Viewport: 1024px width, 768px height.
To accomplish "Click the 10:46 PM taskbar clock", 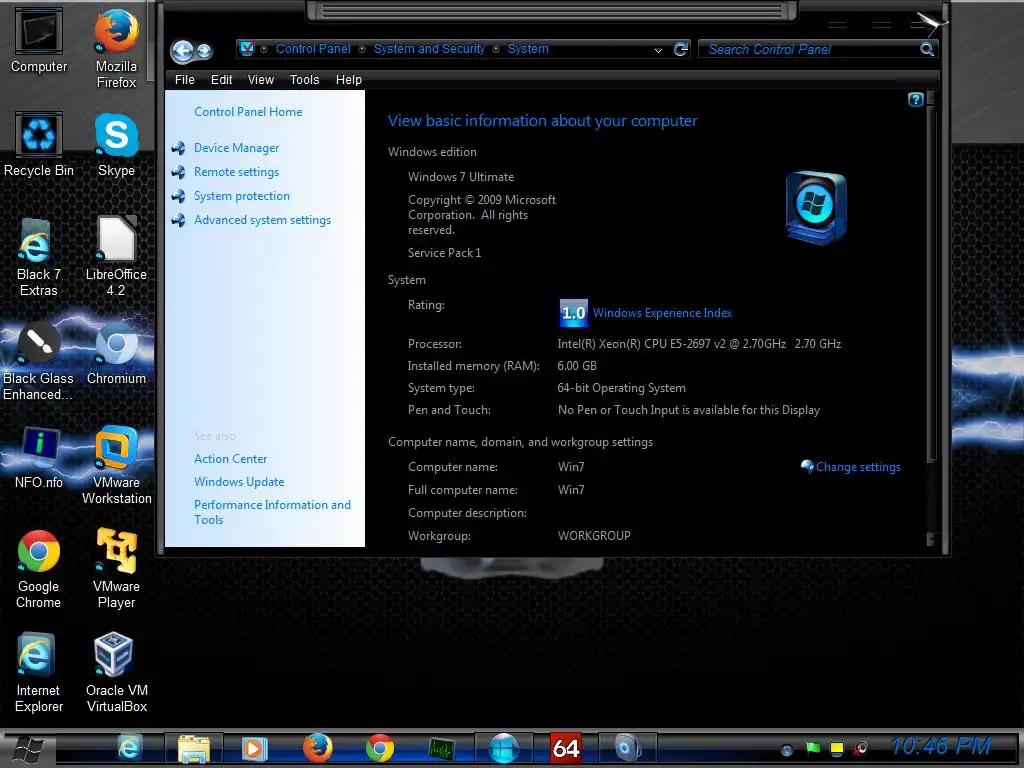I will click(x=941, y=746).
